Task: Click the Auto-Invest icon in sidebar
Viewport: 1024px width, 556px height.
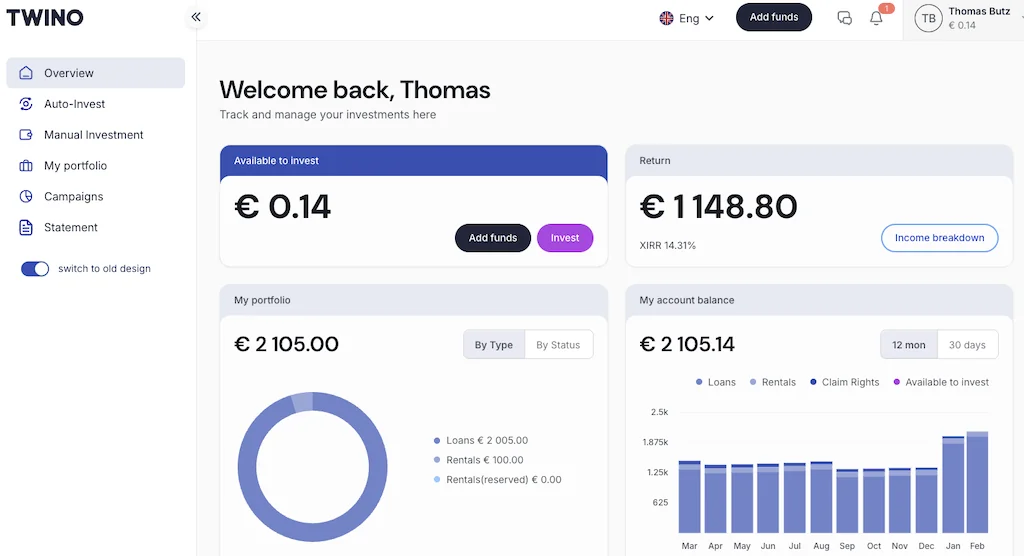Action: coord(26,104)
